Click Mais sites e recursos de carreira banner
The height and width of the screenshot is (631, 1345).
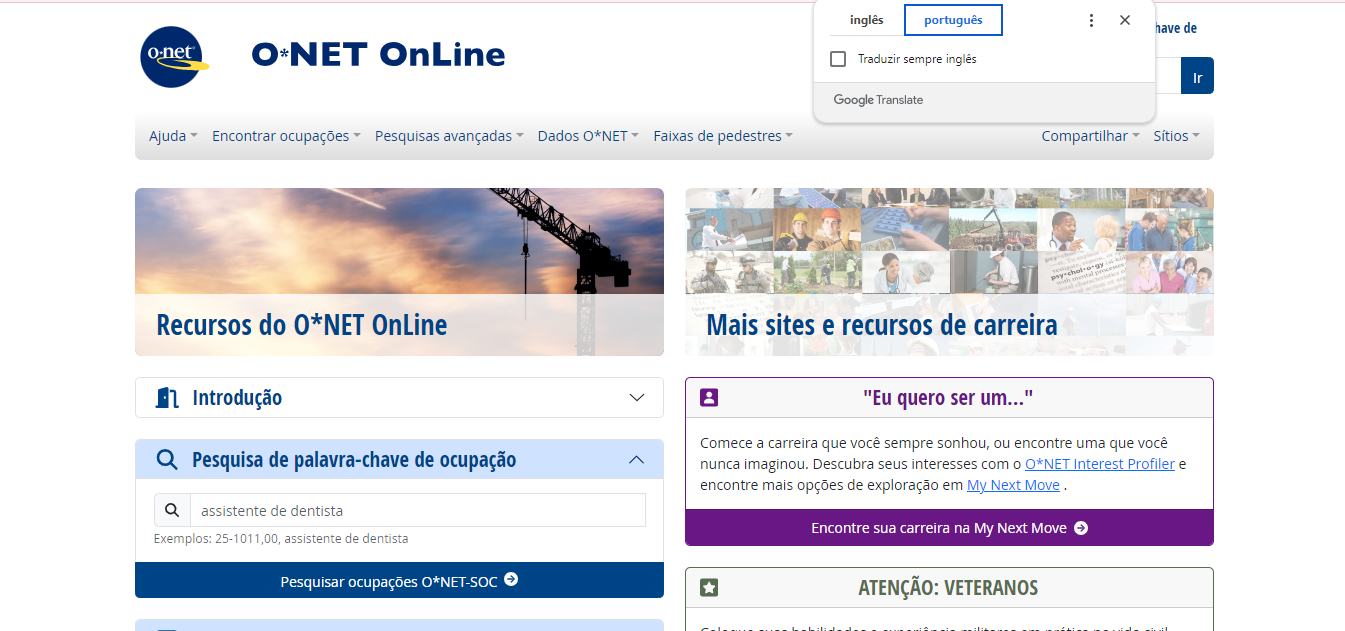pos(949,272)
